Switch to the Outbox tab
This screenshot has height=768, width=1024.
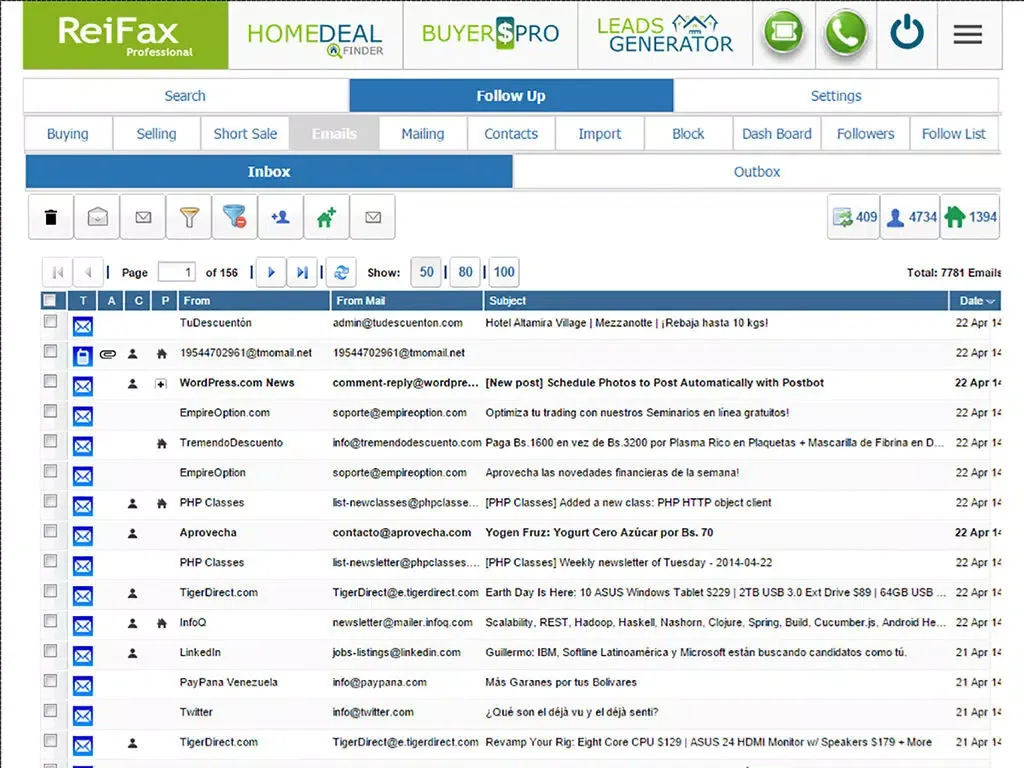[757, 172]
